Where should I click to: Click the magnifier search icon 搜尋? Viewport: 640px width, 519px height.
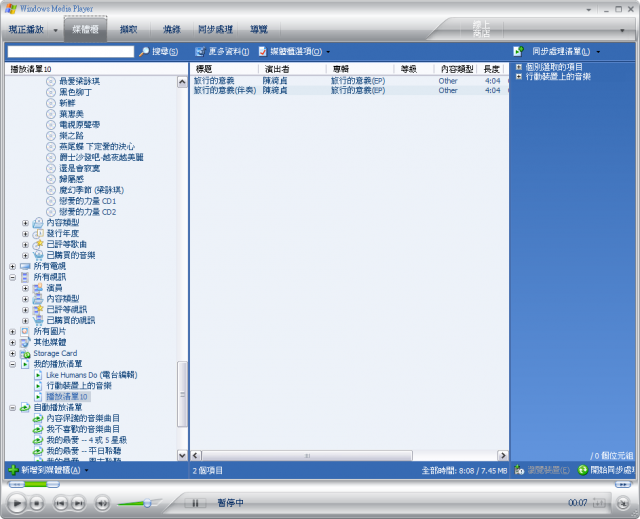click(x=144, y=51)
